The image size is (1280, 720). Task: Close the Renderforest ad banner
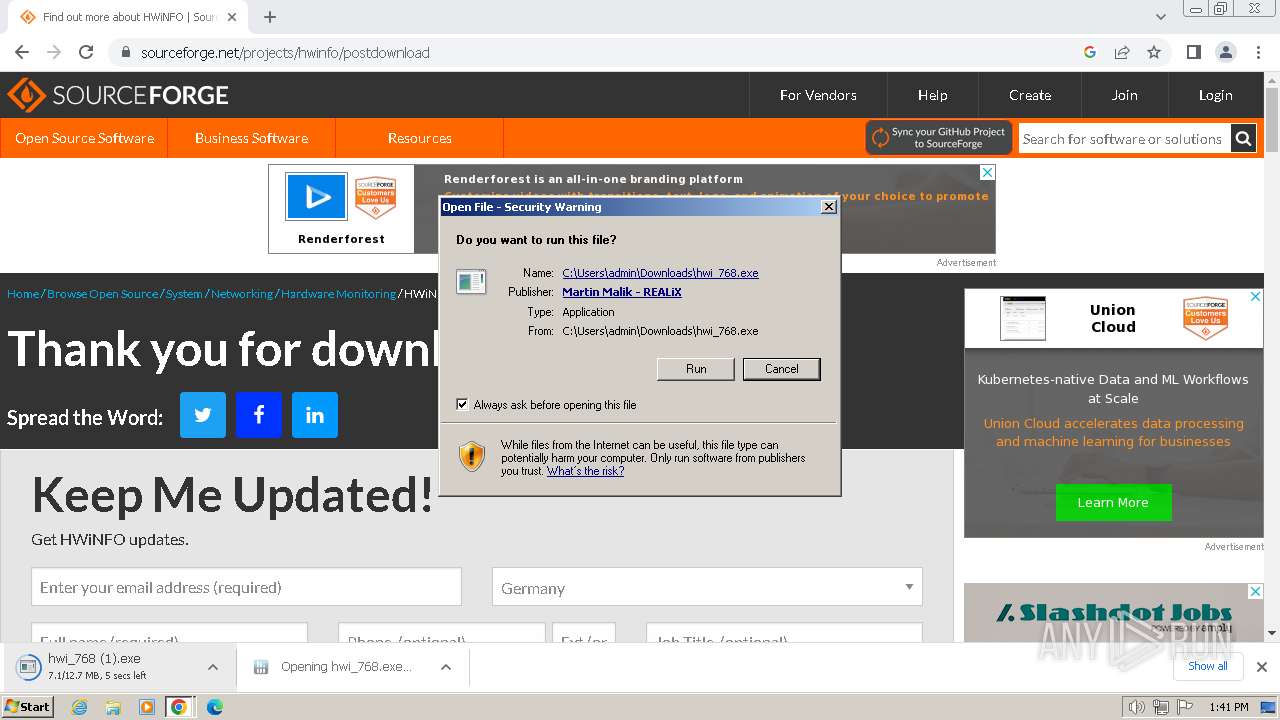pyautogui.click(x=987, y=173)
